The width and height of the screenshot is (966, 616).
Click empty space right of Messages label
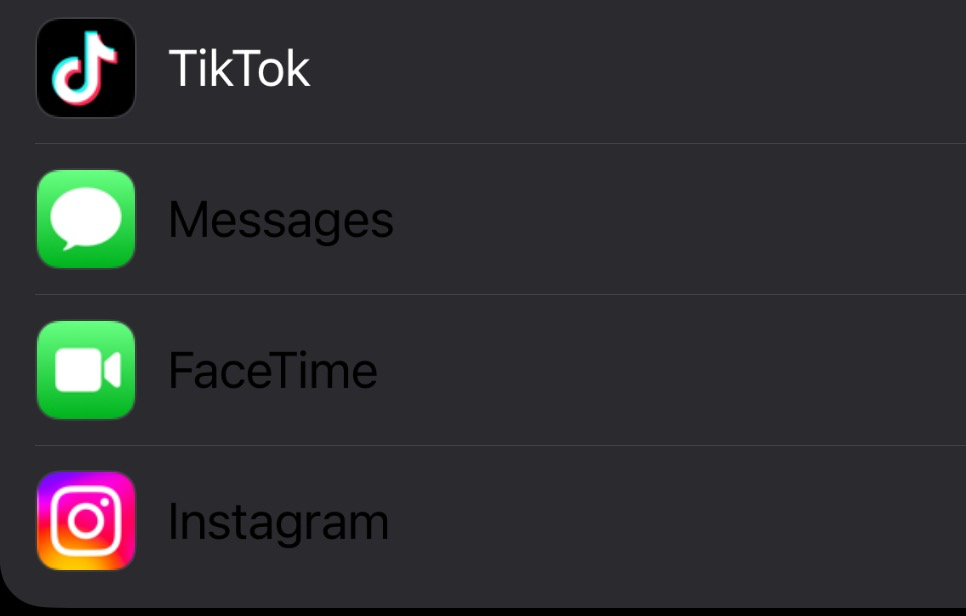pos(680,220)
